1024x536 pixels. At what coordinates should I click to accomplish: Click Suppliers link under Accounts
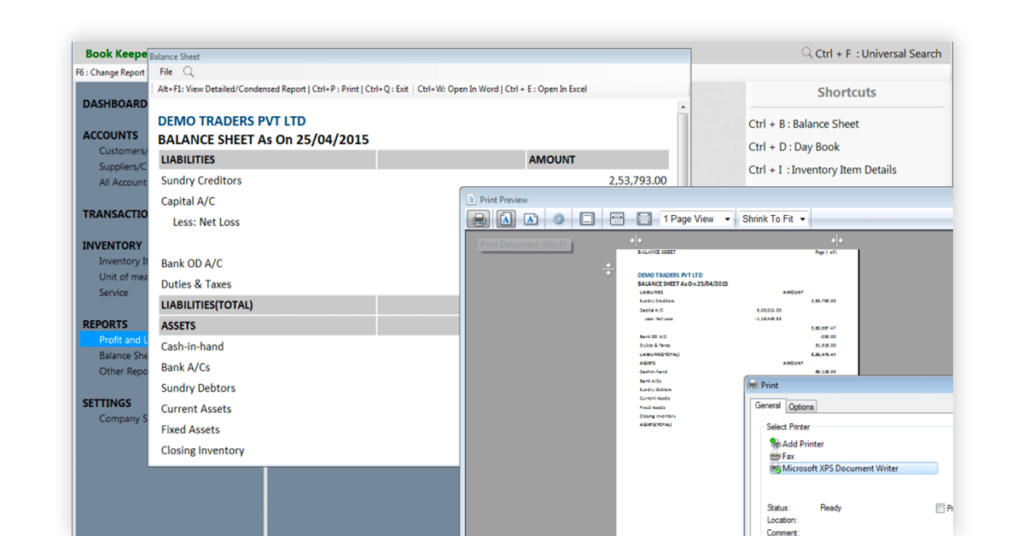pos(123,166)
